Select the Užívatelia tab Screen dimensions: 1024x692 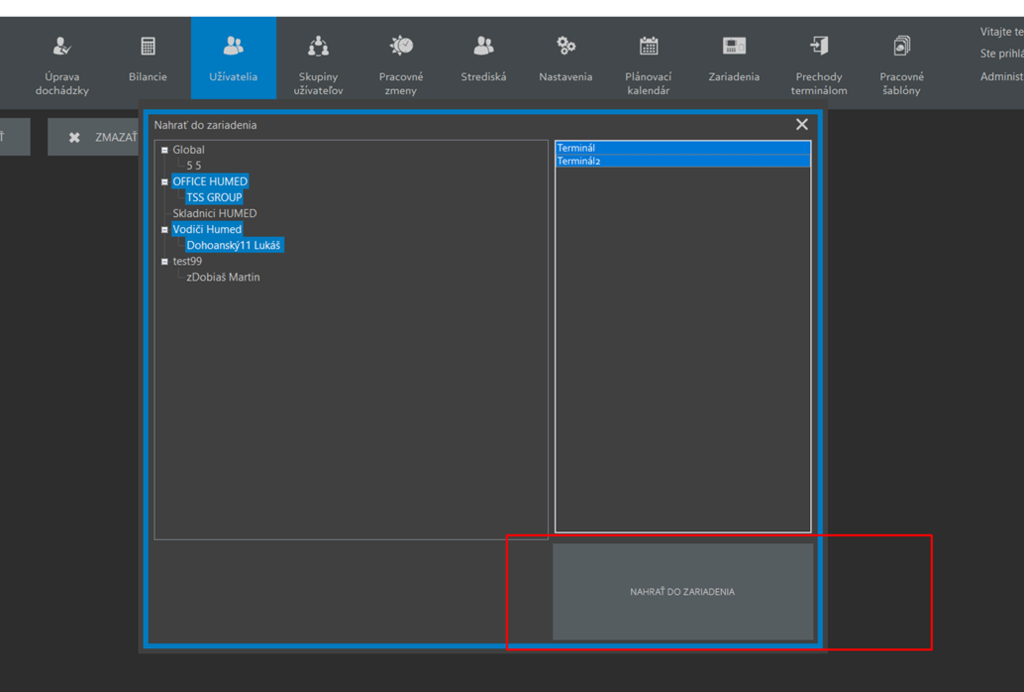[233, 58]
